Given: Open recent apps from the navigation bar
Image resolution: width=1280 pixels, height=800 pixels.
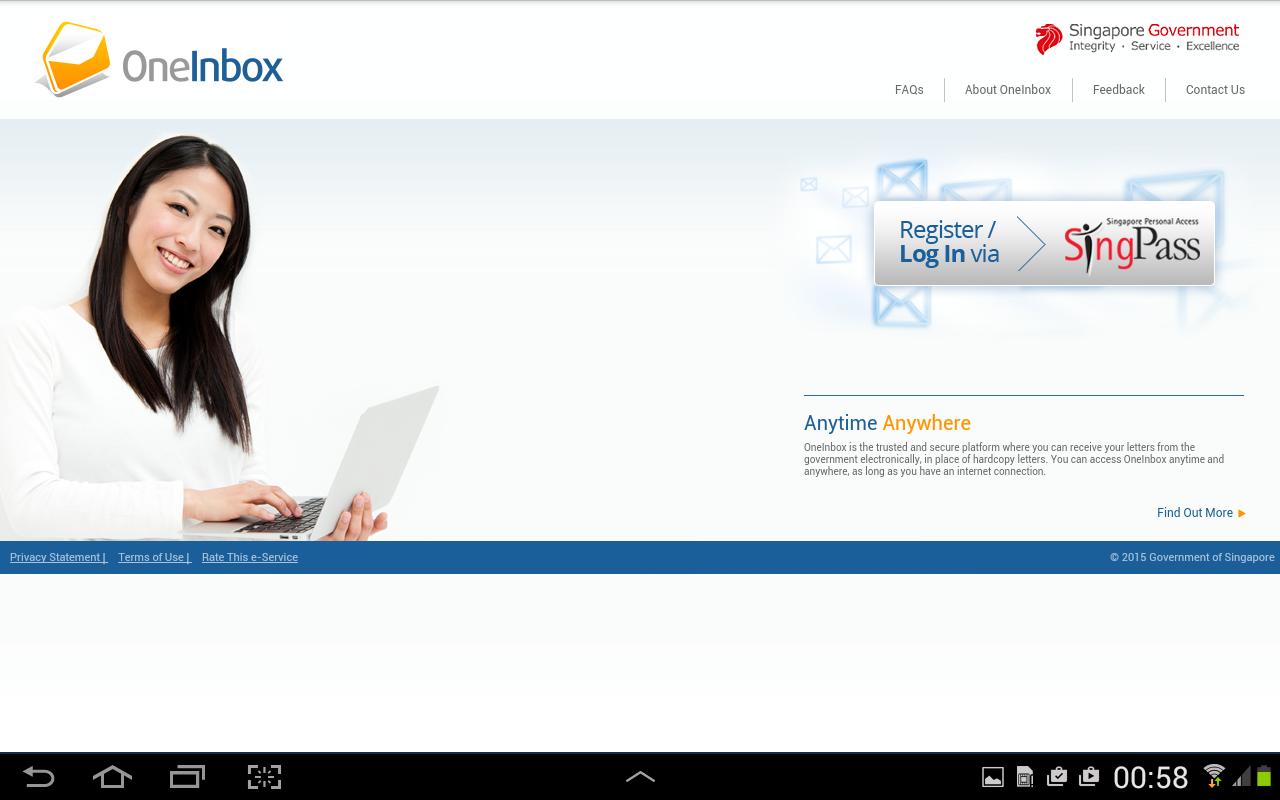Looking at the screenshot, I should pyautogui.click(x=187, y=777).
